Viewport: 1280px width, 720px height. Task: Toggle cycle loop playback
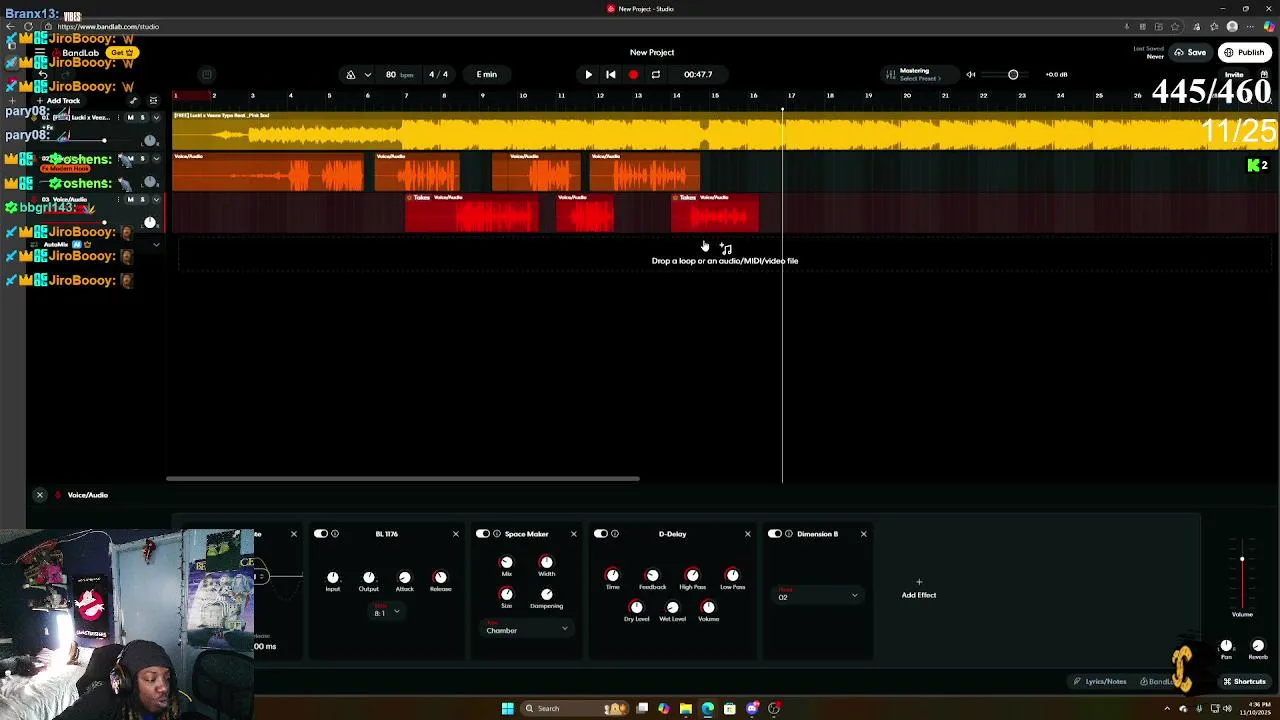[655, 74]
